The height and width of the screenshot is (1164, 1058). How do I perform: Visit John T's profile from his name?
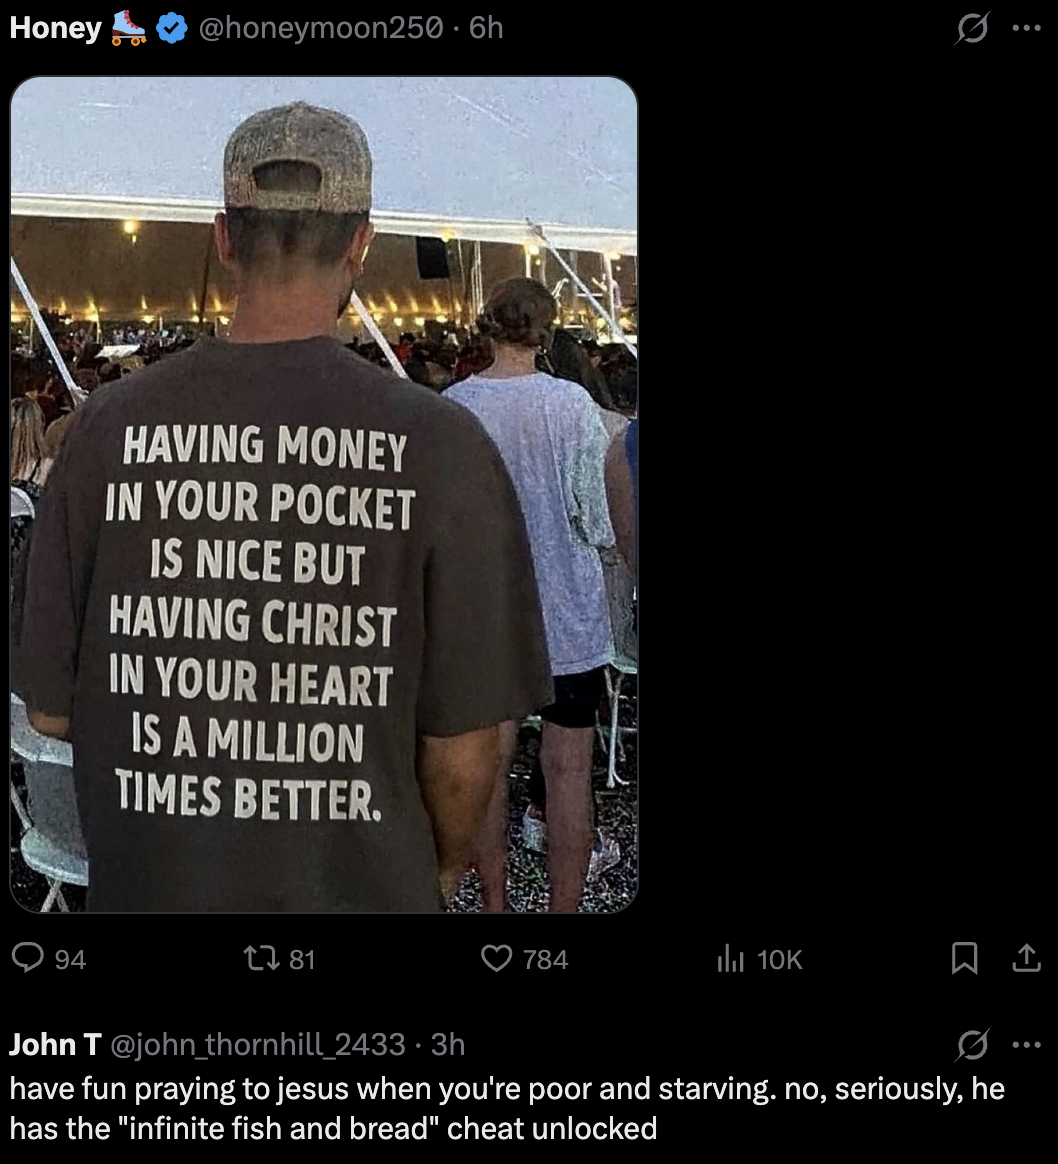click(x=55, y=1045)
